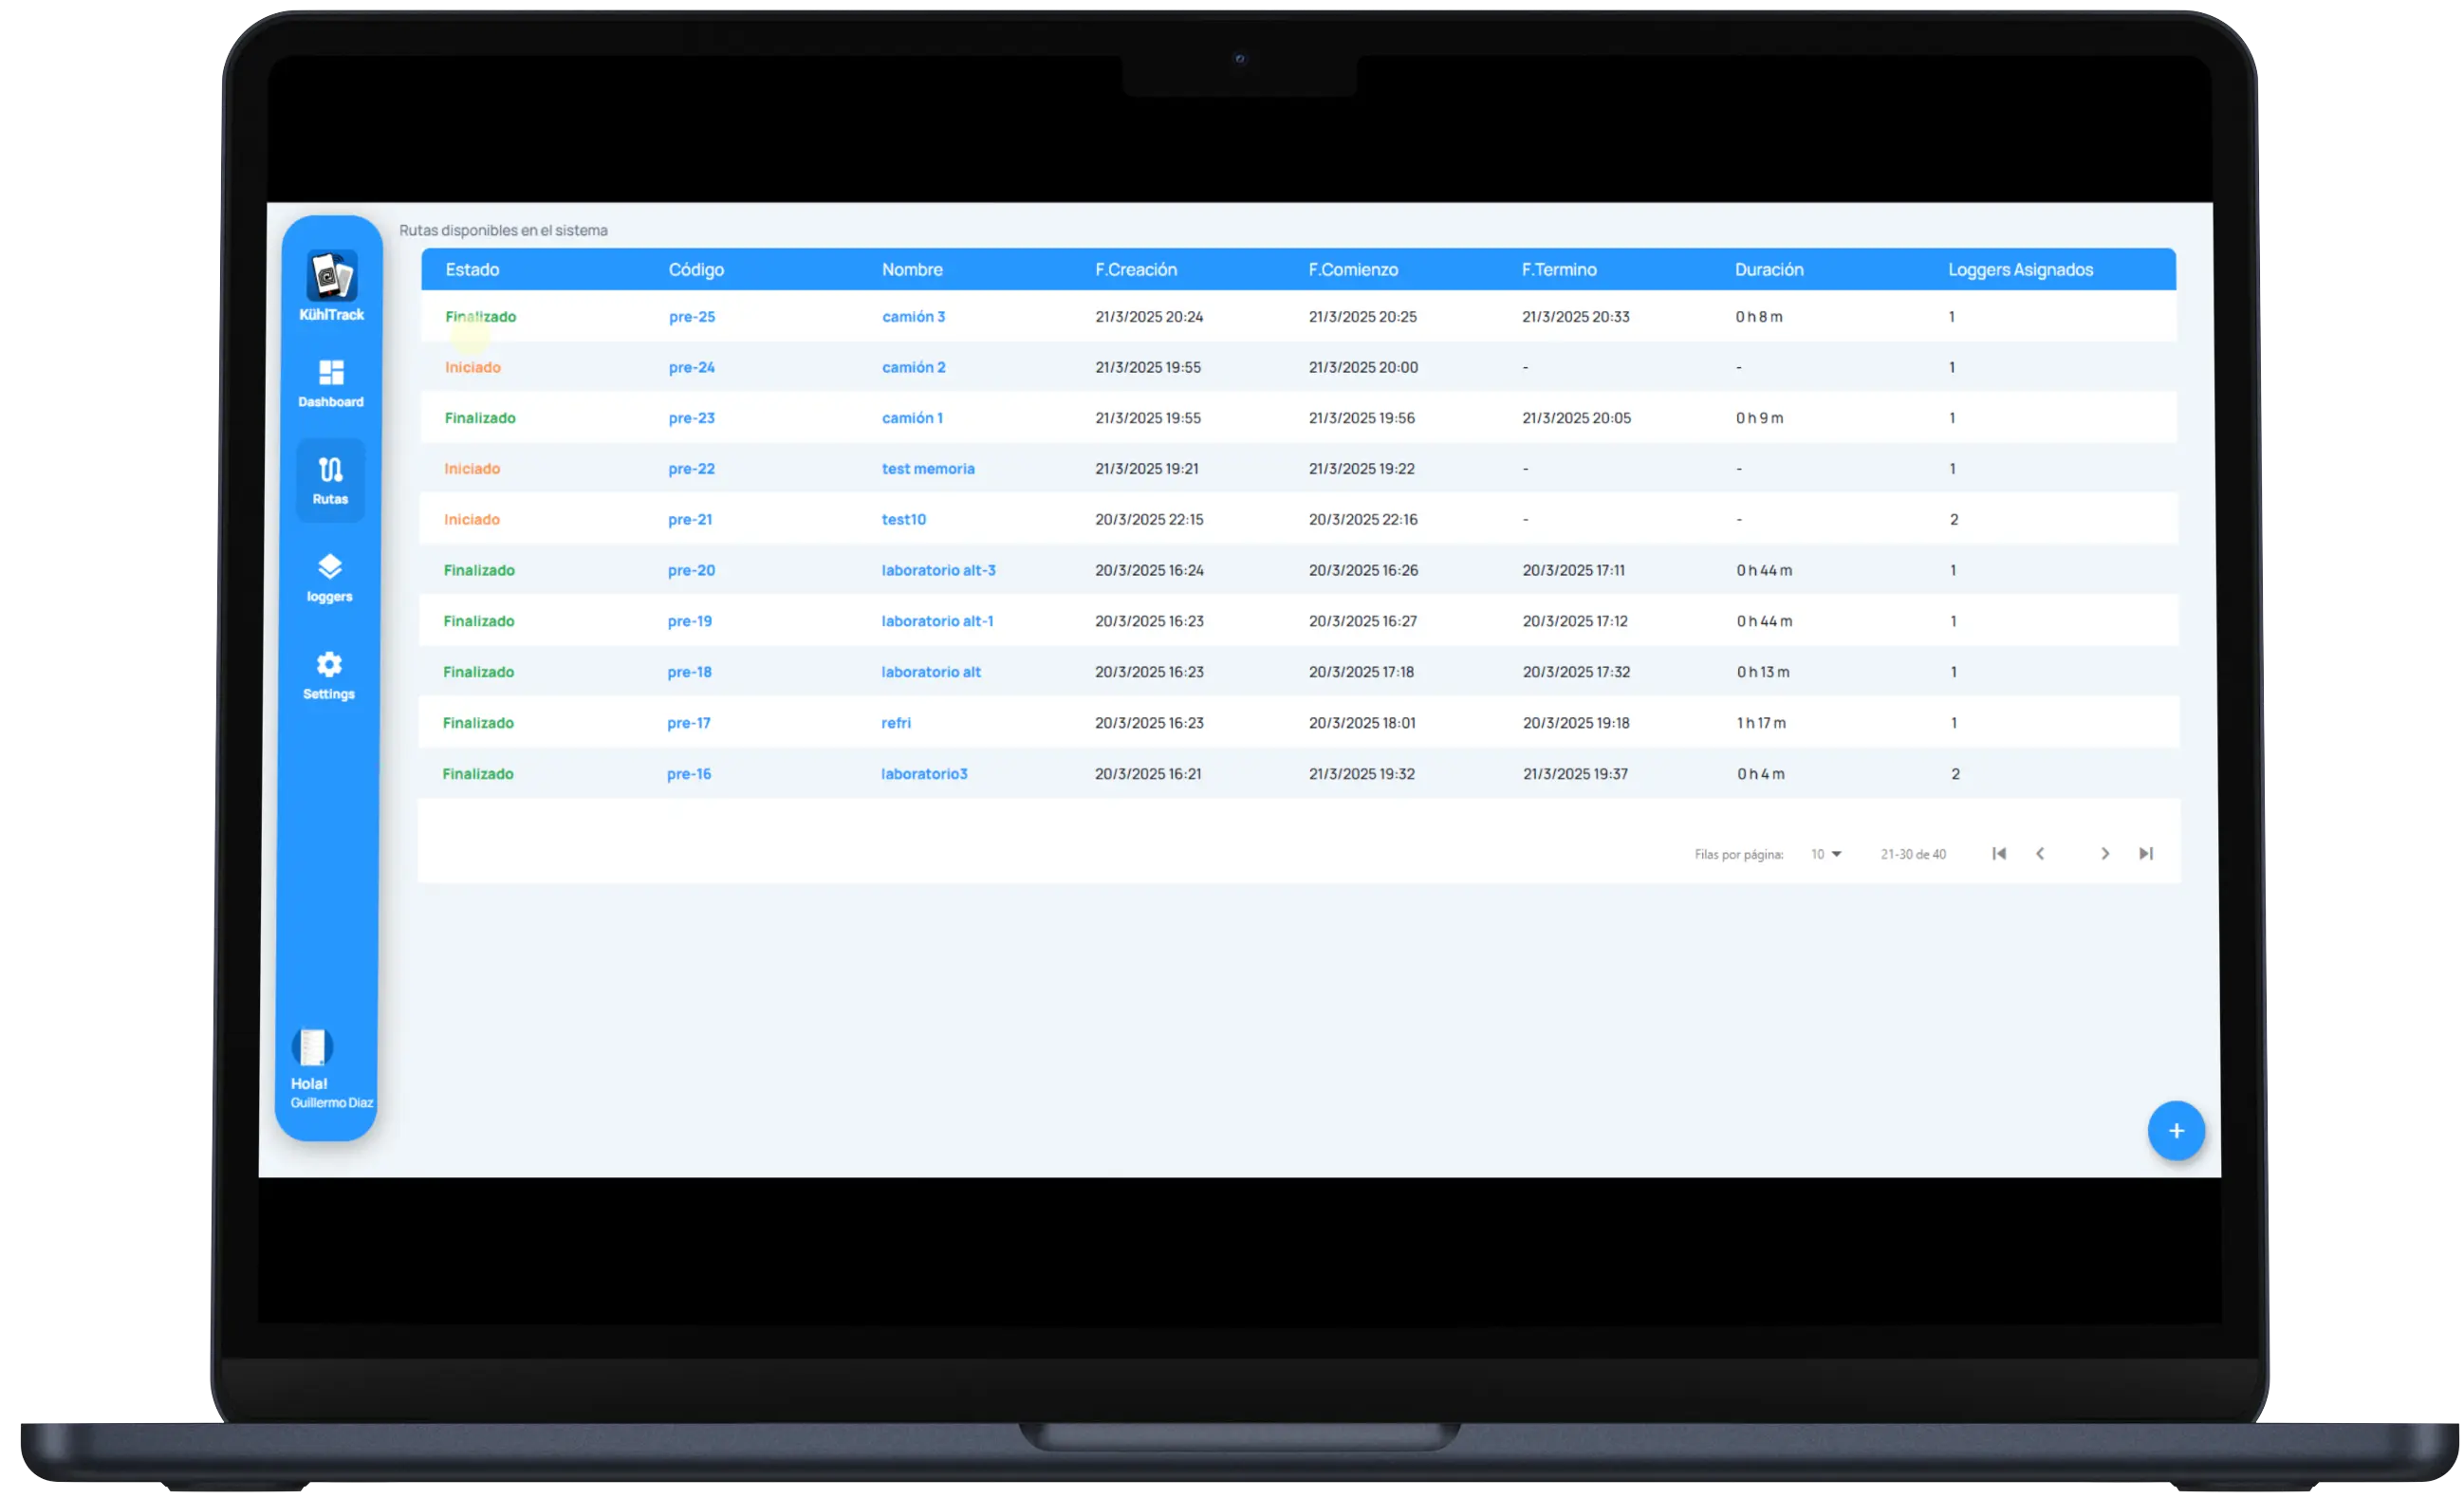Open route code pre-25 link
The image size is (2464, 1498).
(x=692, y=317)
